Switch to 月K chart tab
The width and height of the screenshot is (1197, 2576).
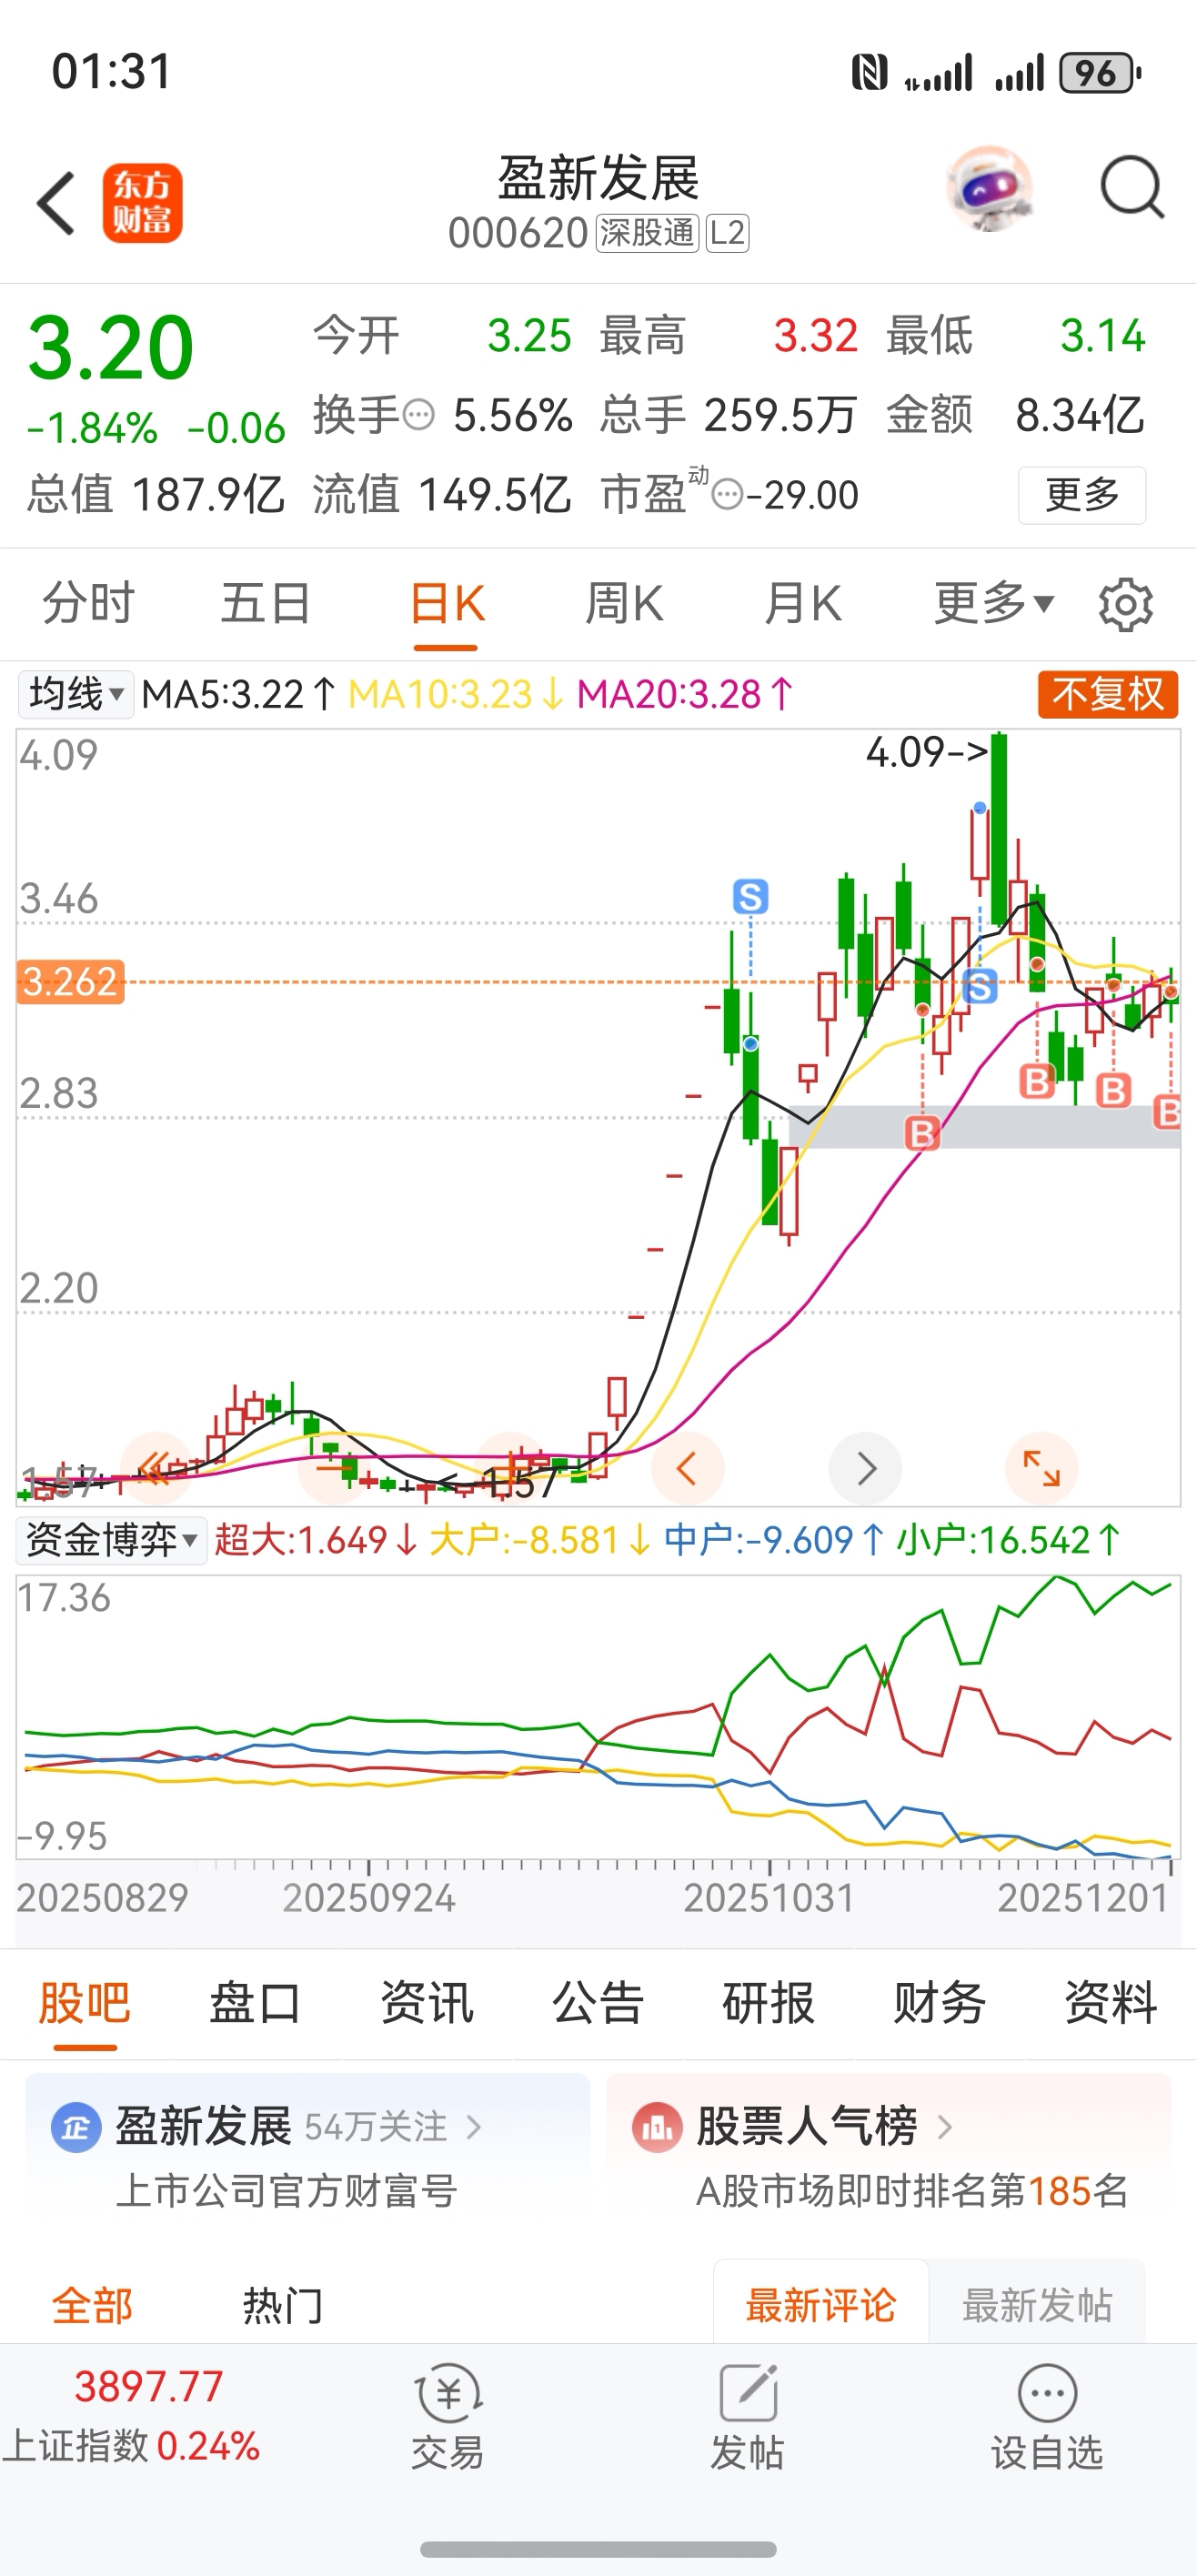coord(802,604)
